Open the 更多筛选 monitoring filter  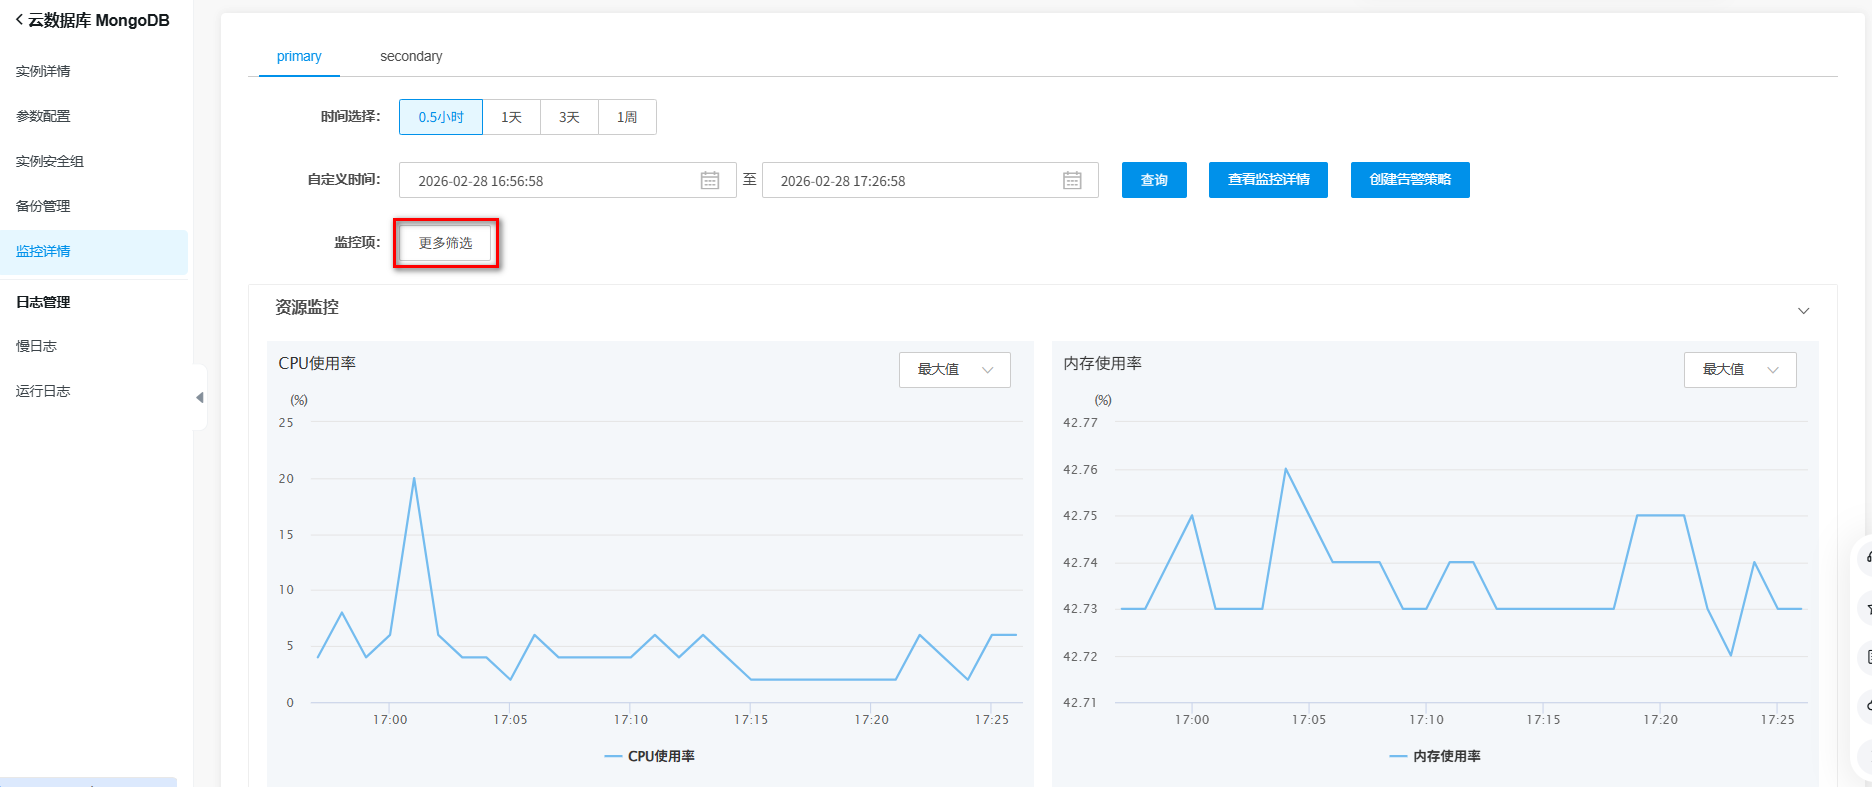(445, 243)
